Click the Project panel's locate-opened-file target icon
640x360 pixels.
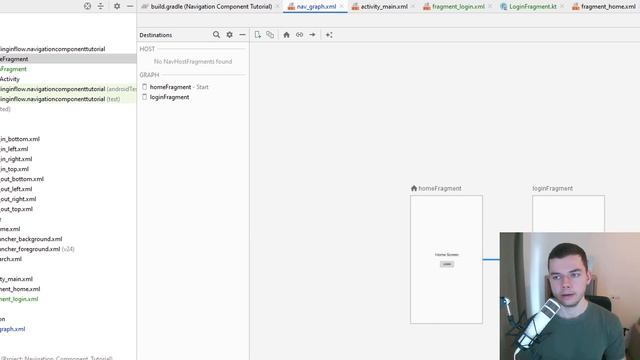tap(87, 6)
